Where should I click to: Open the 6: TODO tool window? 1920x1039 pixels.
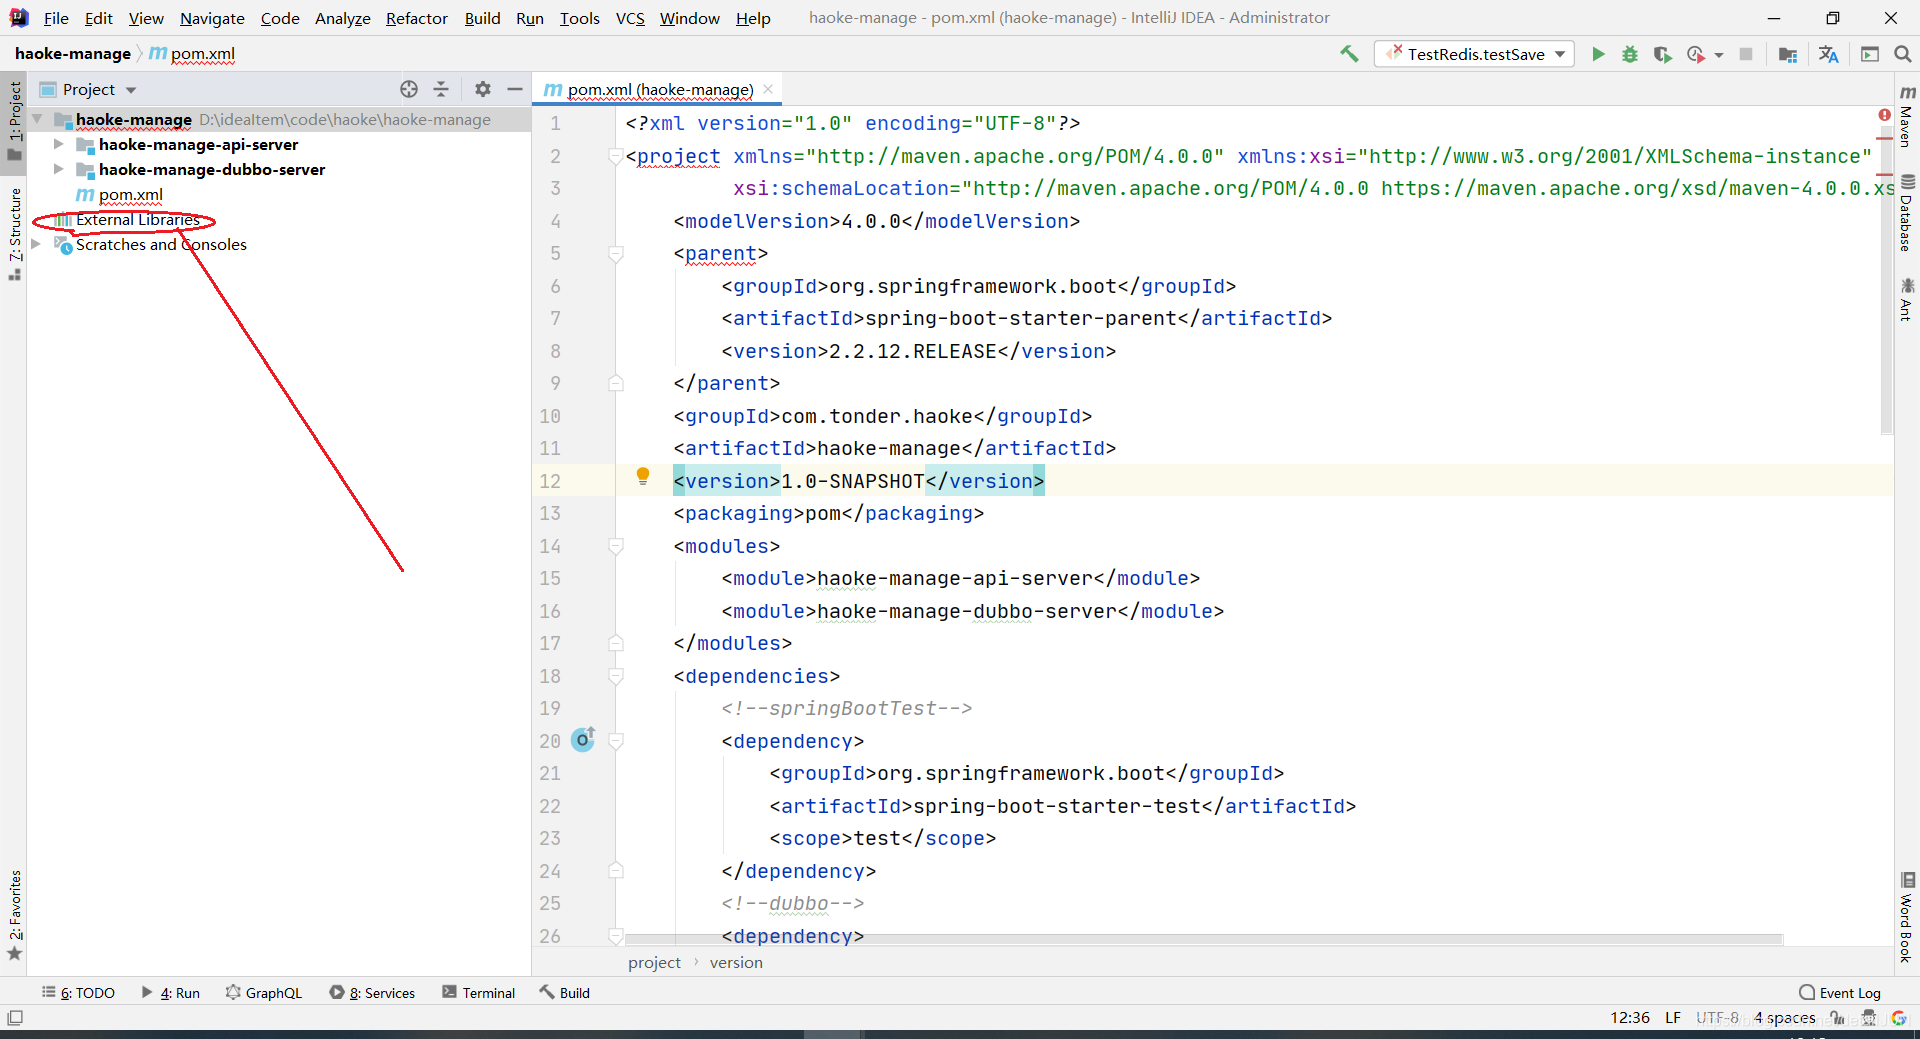pyautogui.click(x=78, y=993)
